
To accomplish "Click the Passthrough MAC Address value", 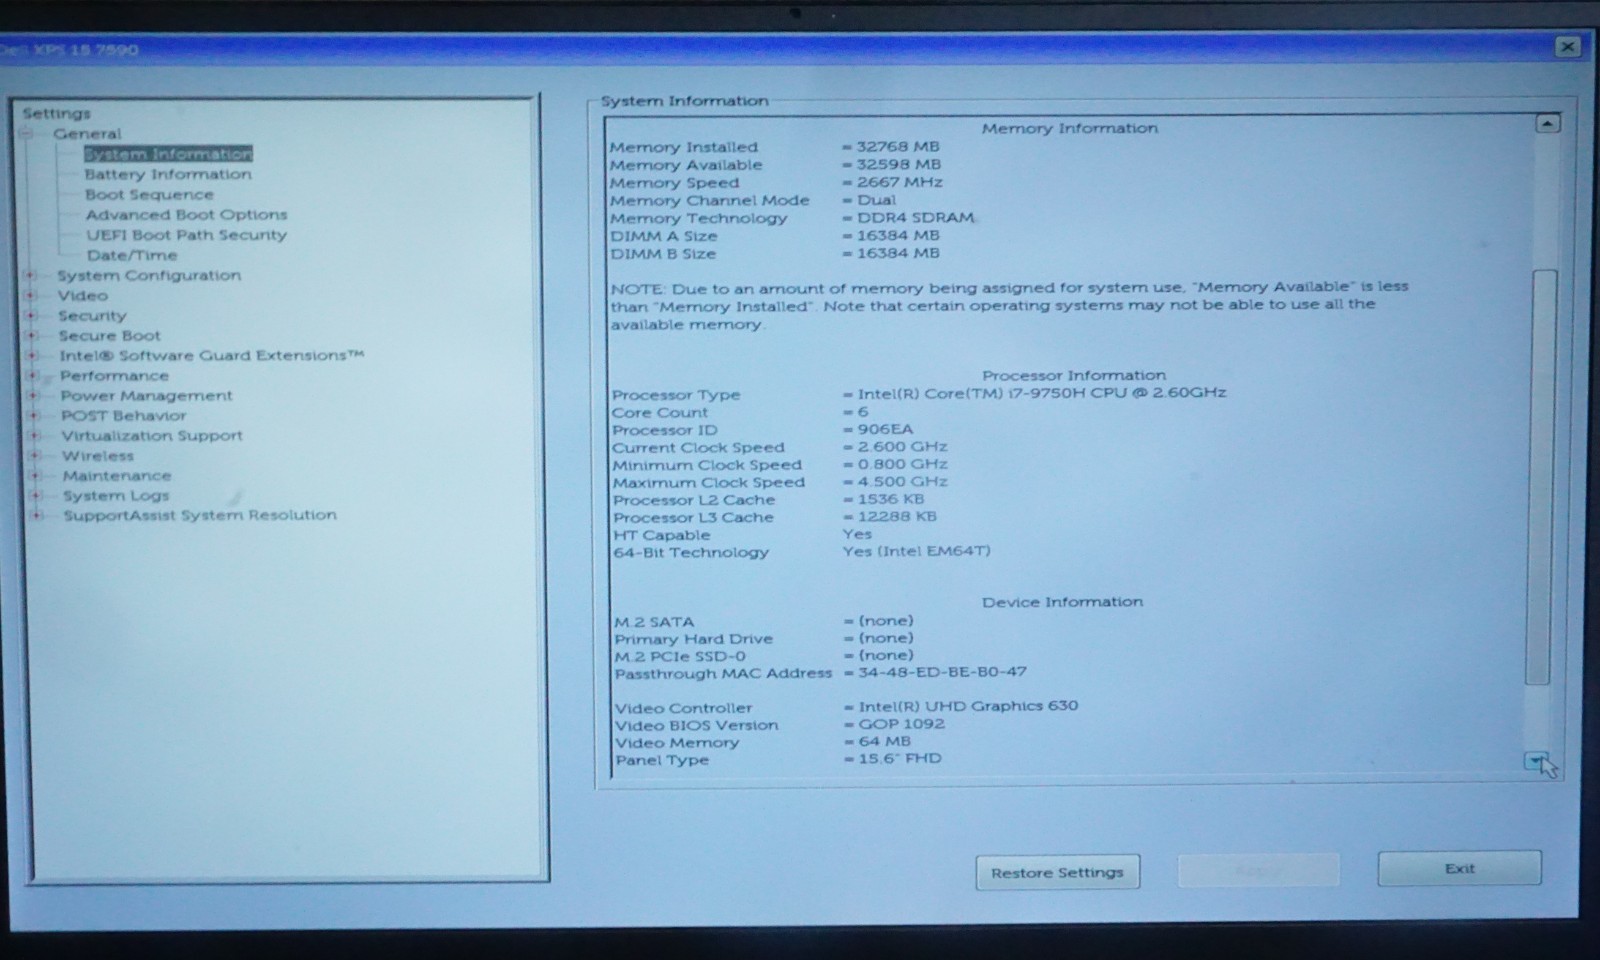I will 942,672.
